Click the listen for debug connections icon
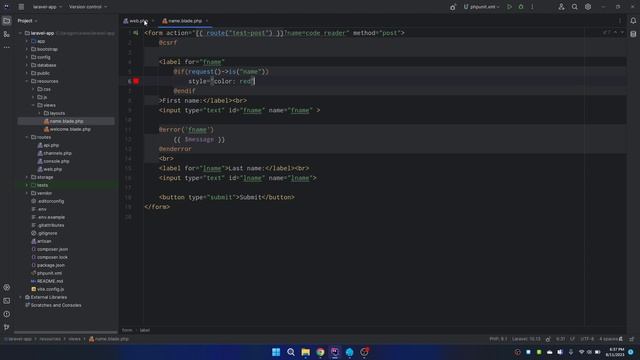The width and height of the screenshot is (640, 360). [453, 7]
